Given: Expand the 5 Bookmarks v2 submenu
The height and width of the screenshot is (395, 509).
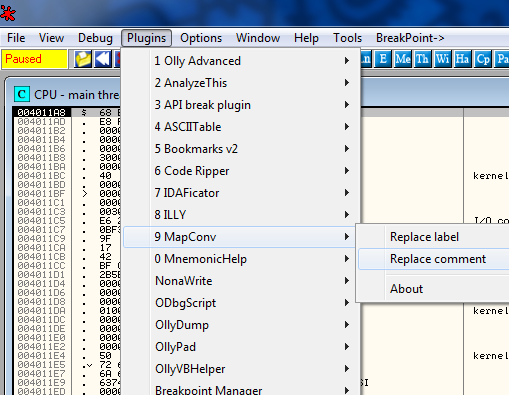Looking at the screenshot, I should [x=239, y=149].
